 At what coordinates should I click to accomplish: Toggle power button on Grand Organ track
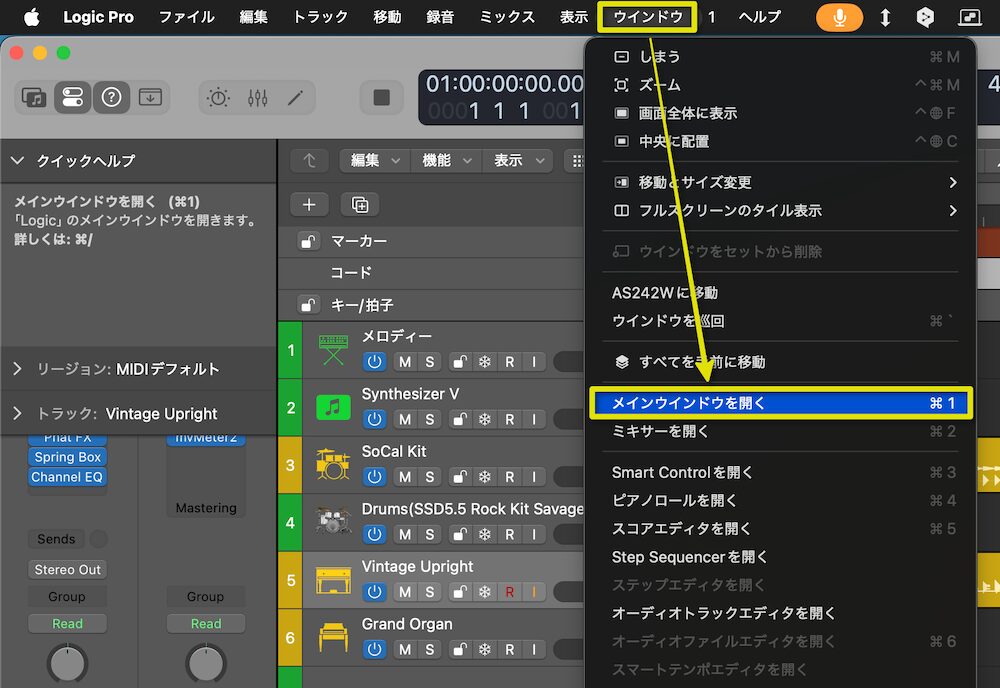click(x=375, y=649)
